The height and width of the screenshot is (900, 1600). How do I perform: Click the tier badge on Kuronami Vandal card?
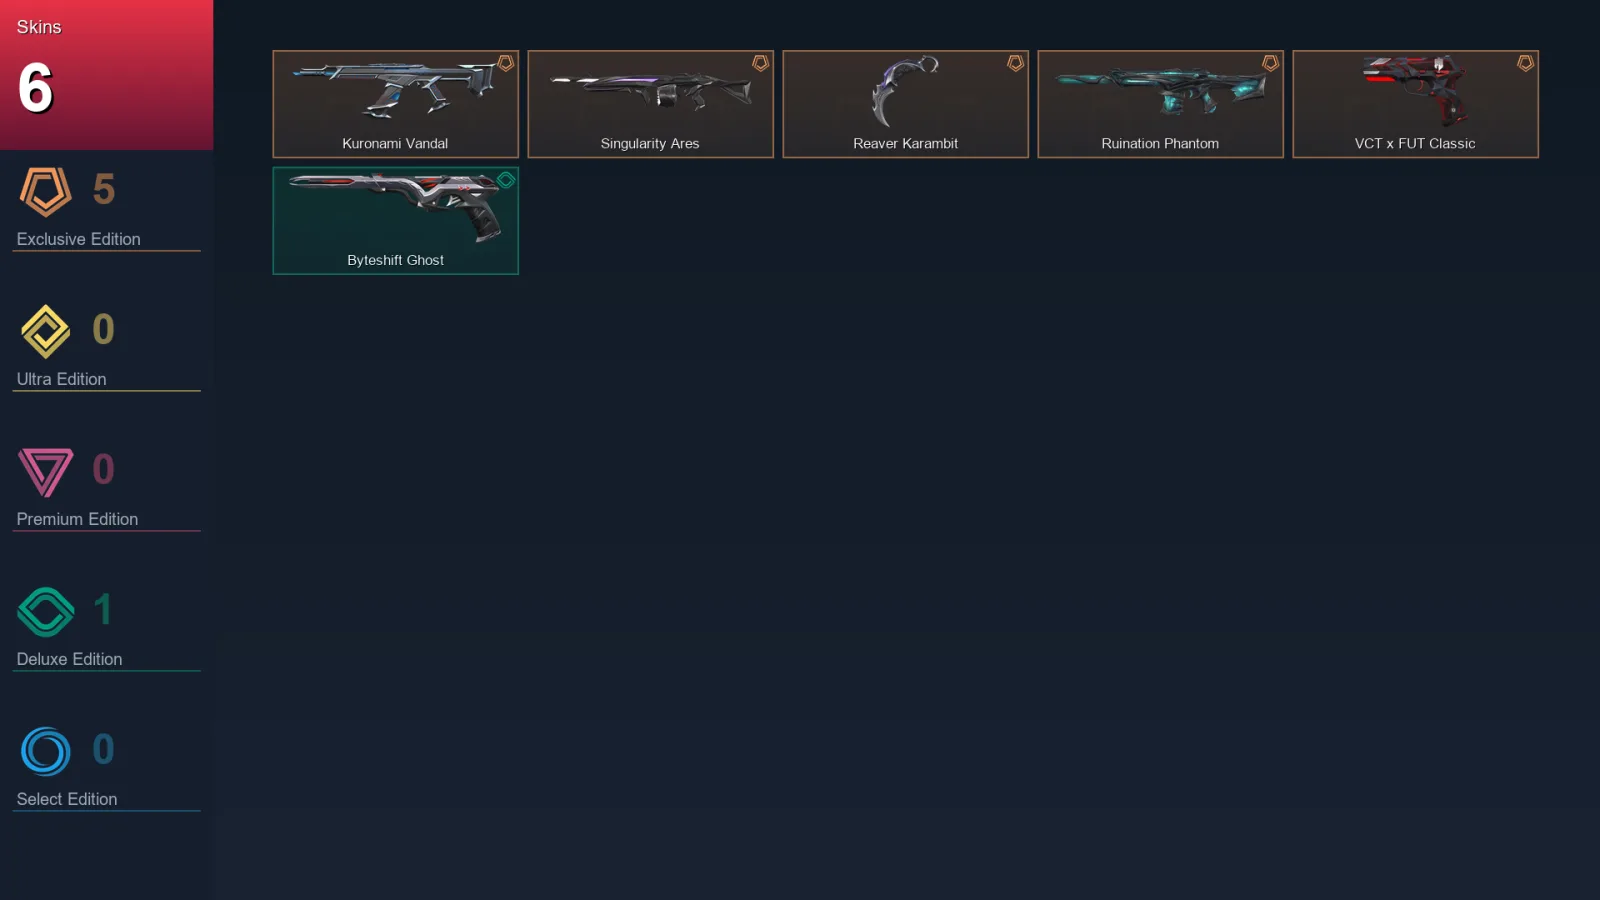[506, 63]
